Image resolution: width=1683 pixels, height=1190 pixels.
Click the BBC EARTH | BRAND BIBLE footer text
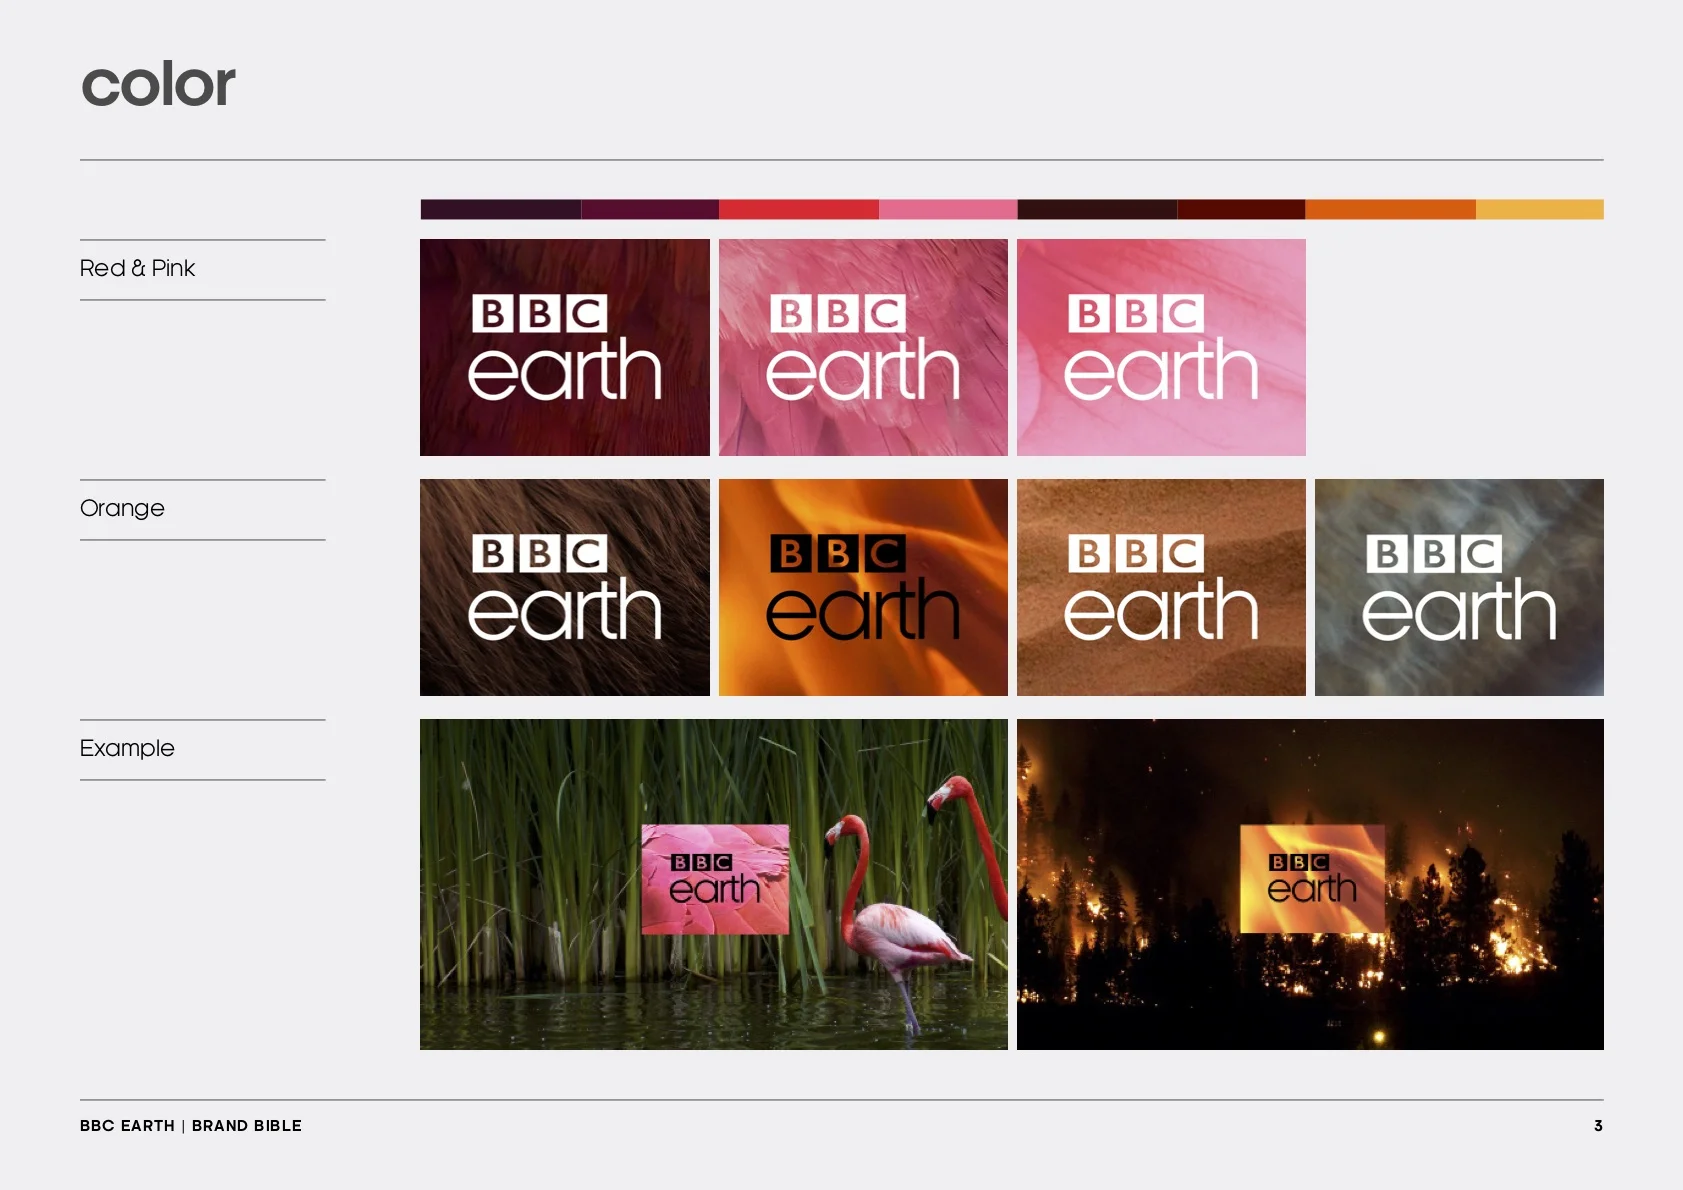click(190, 1125)
